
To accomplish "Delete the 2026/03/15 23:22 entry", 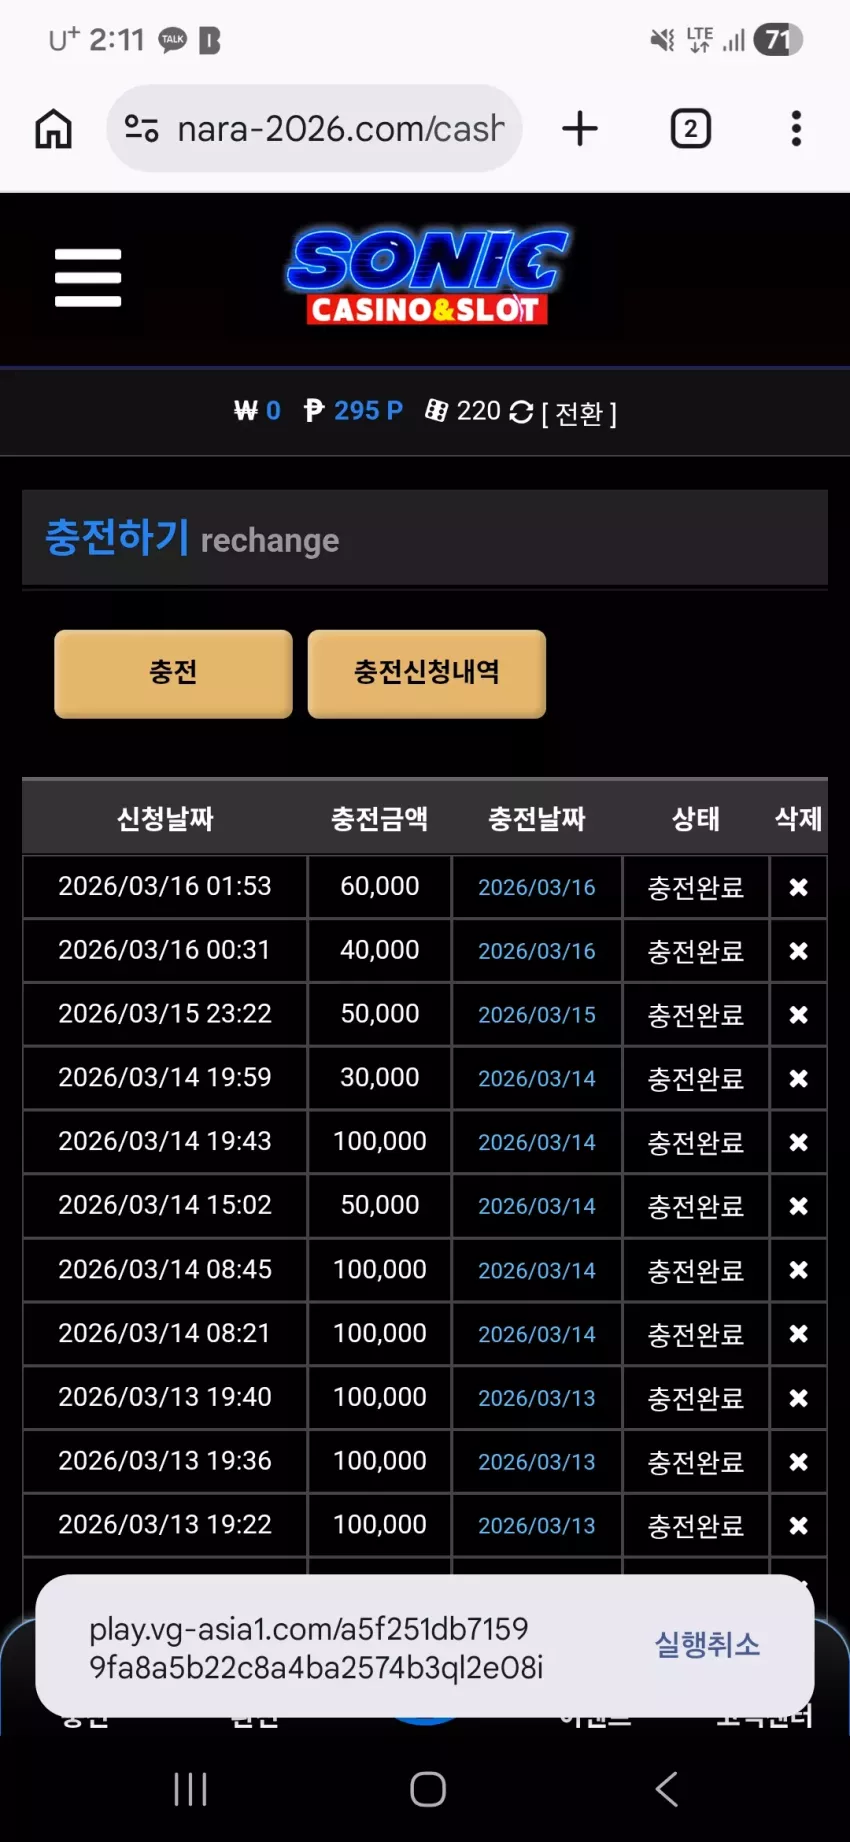I will pyautogui.click(x=798, y=1015).
